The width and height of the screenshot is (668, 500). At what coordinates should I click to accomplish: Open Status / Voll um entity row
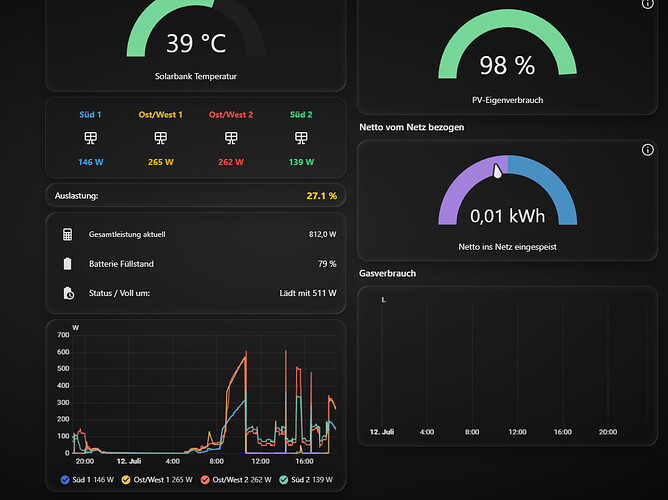(x=196, y=293)
